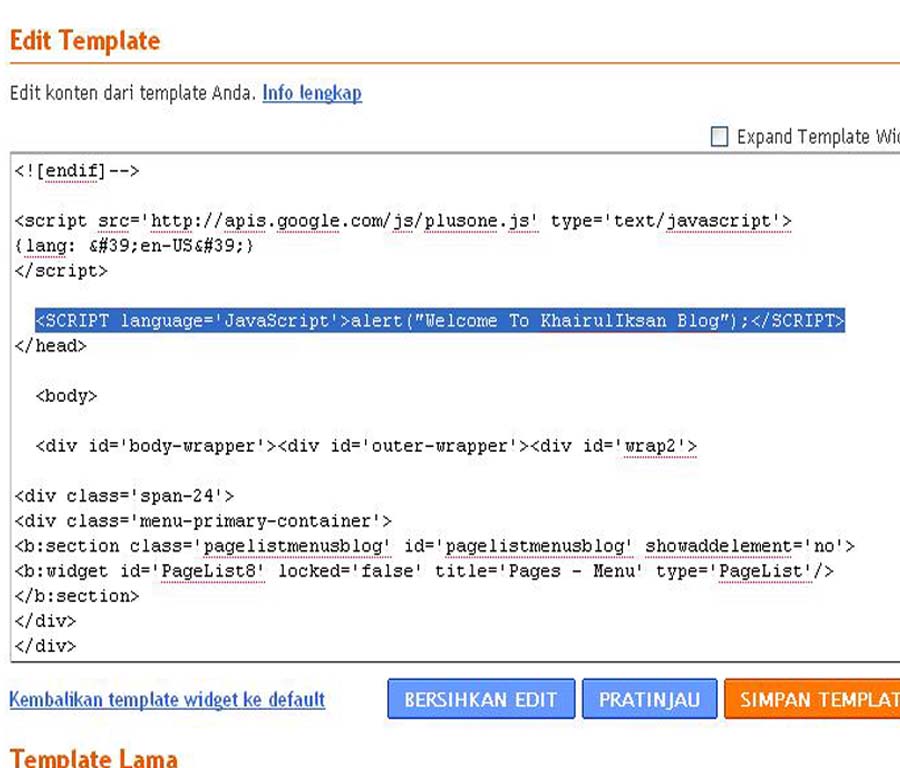Click the Expand Template Widget label text
This screenshot has width=900, height=768.
point(818,137)
